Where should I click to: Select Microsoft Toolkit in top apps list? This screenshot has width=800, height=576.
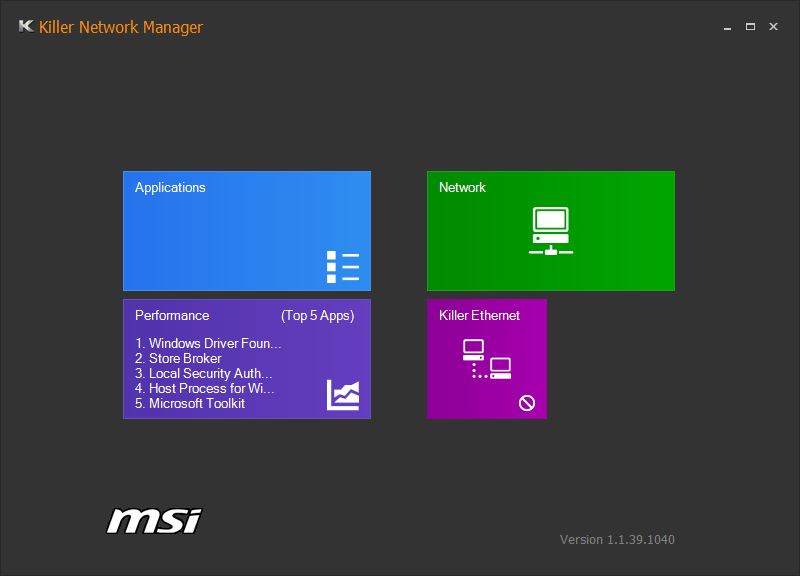click(190, 403)
